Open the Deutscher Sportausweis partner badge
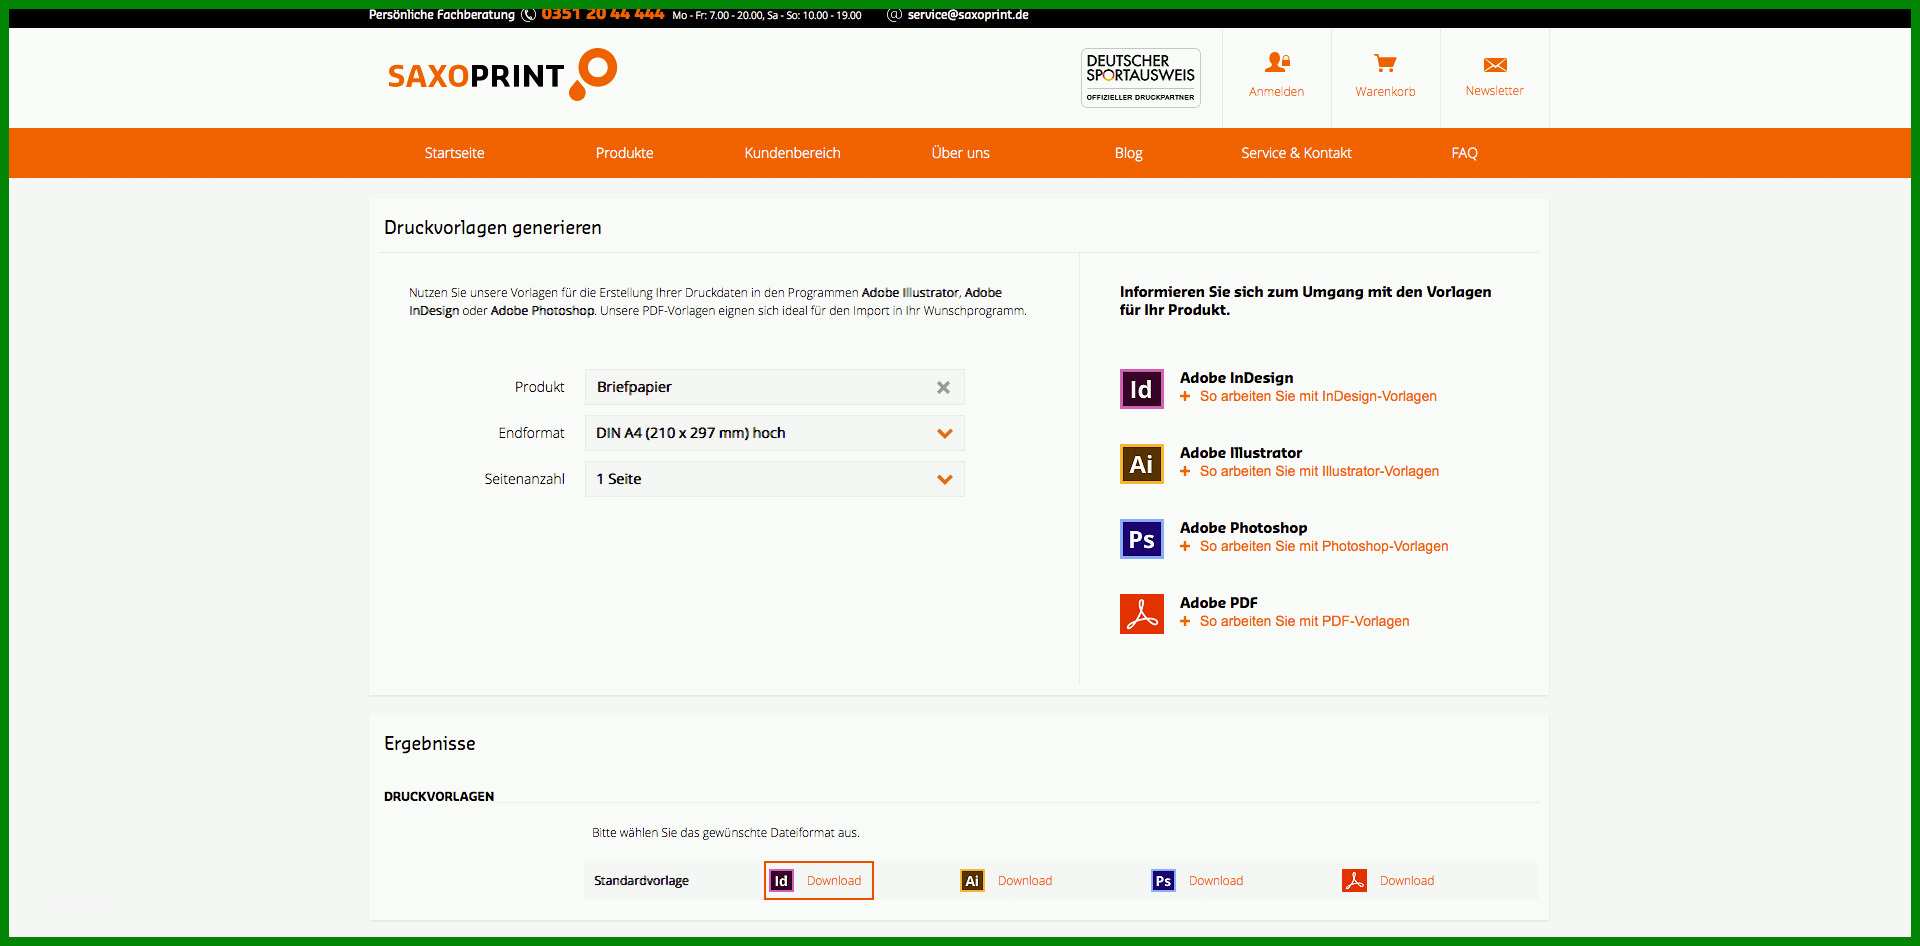This screenshot has width=1920, height=946. coord(1141,78)
